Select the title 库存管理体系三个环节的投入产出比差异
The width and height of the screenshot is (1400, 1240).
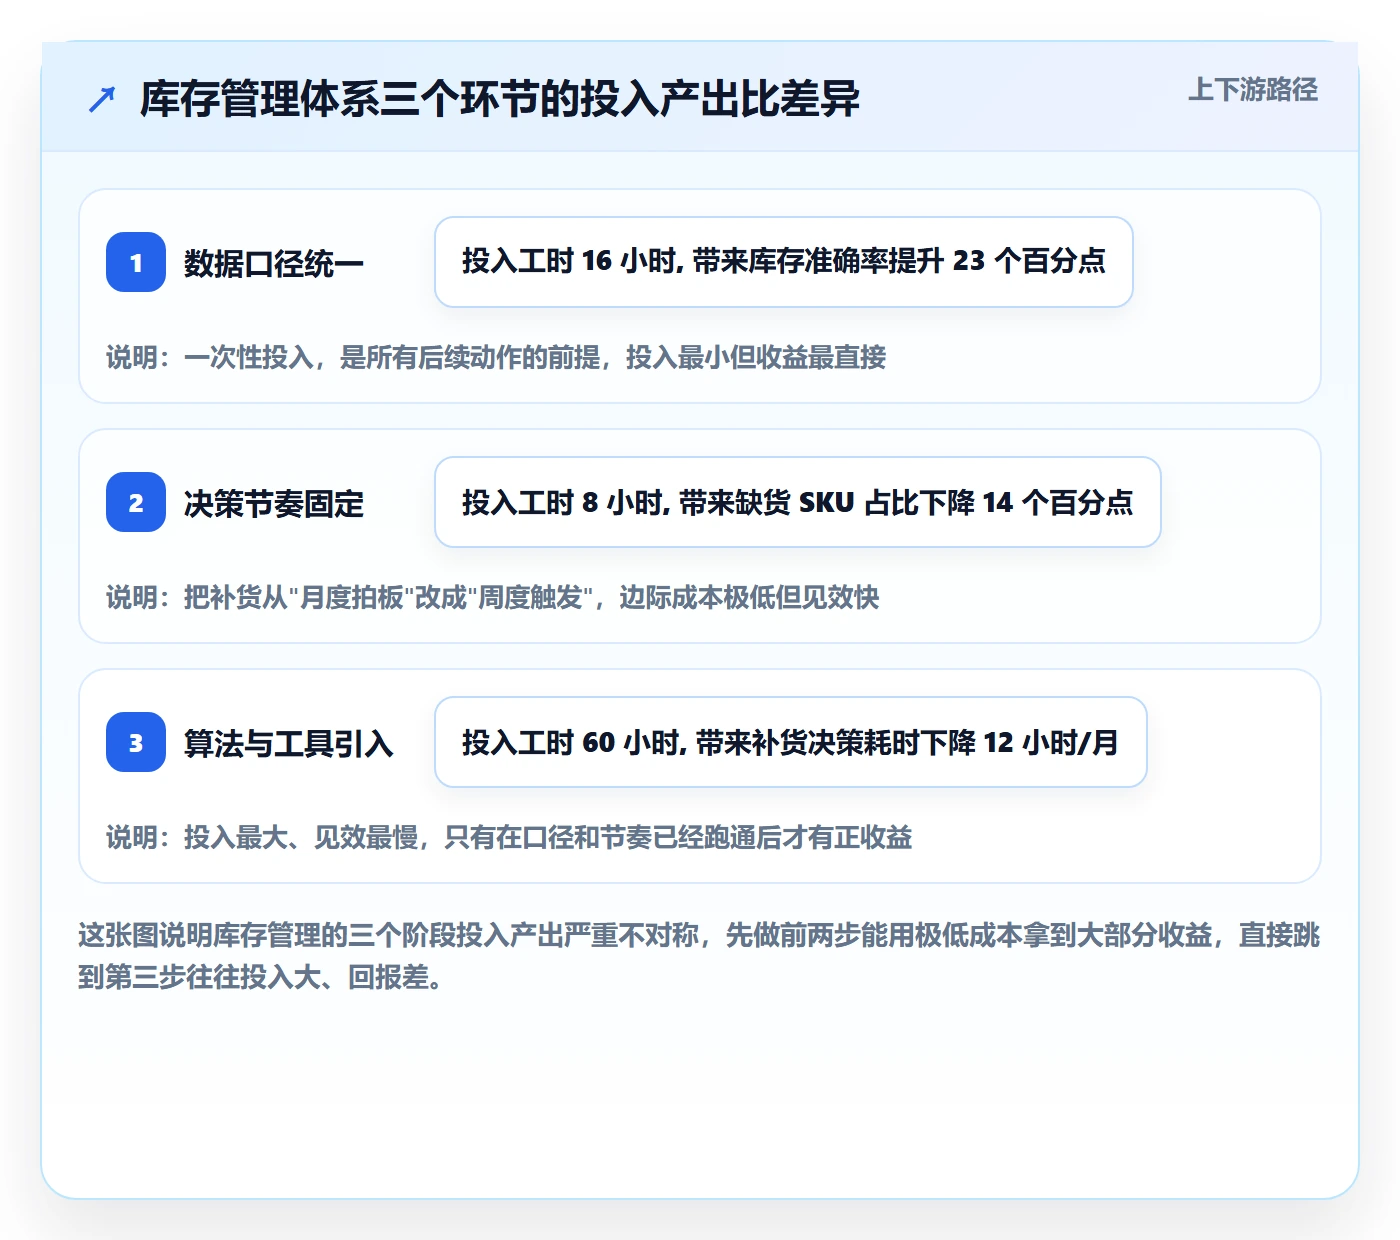[x=500, y=99]
